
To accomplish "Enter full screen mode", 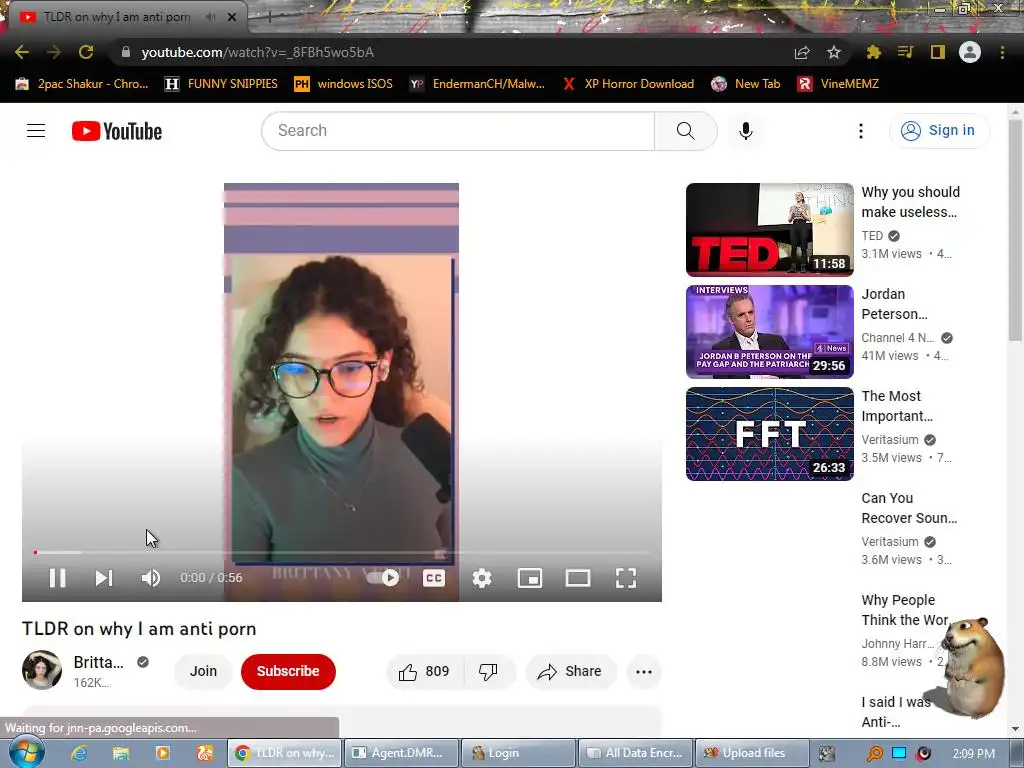I will 626,578.
